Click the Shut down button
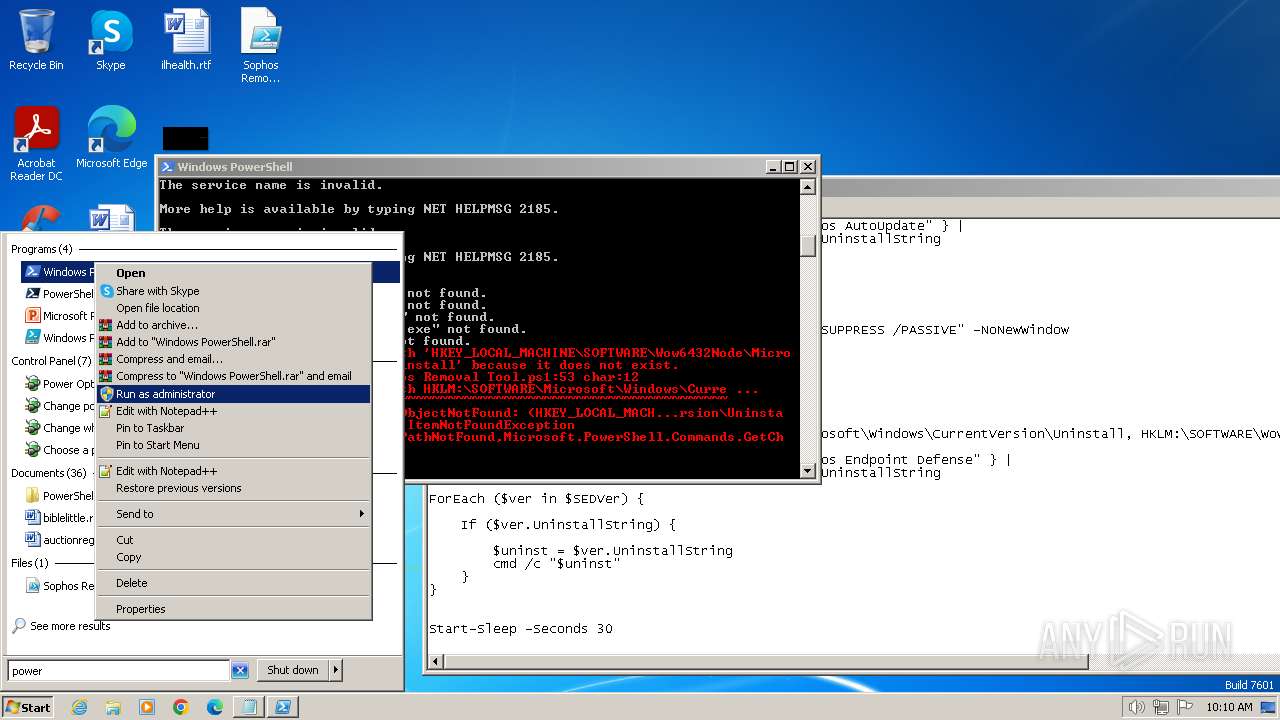This screenshot has height=720, width=1280. 292,670
